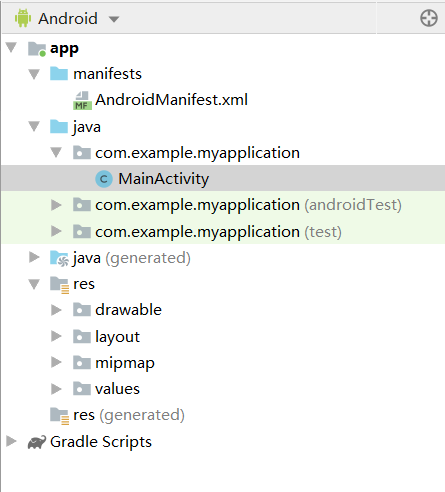Click the (test) package icon
The width and height of the screenshot is (445, 492).
[82, 231]
